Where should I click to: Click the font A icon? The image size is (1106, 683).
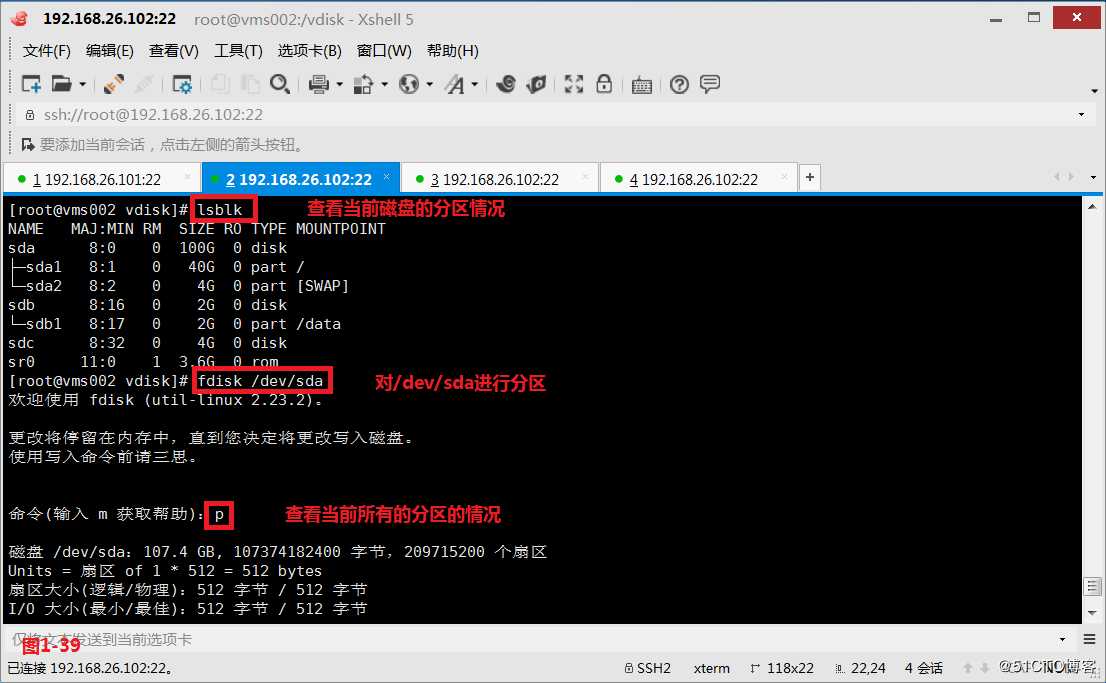[455, 85]
